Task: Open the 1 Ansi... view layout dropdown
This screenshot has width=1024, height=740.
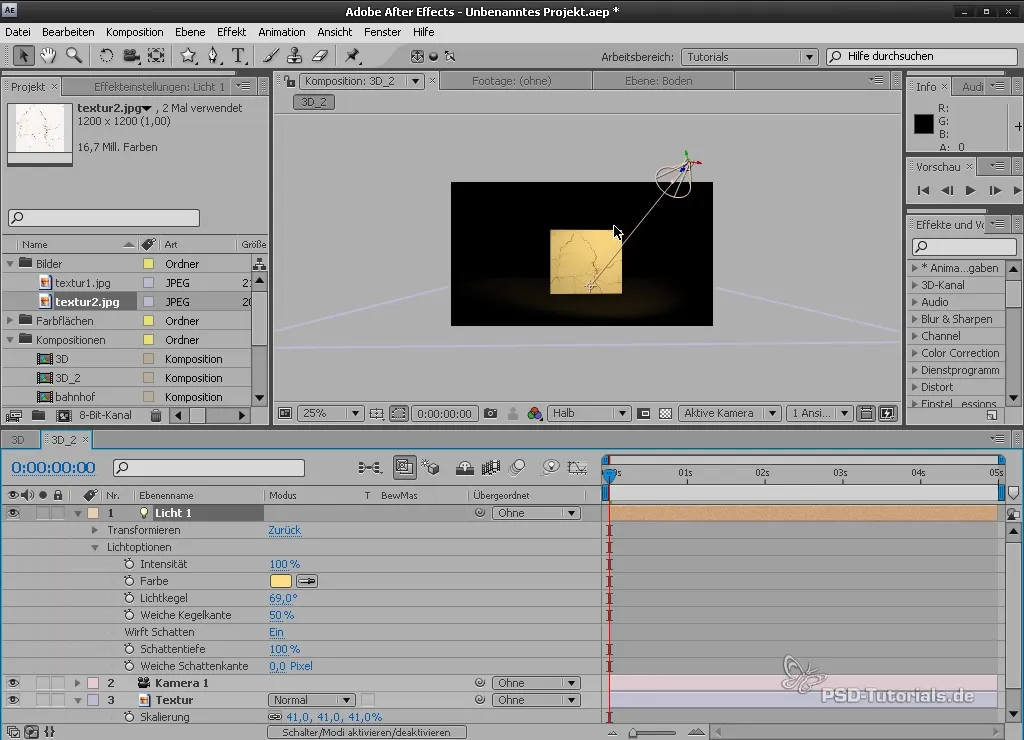Action: coord(818,413)
